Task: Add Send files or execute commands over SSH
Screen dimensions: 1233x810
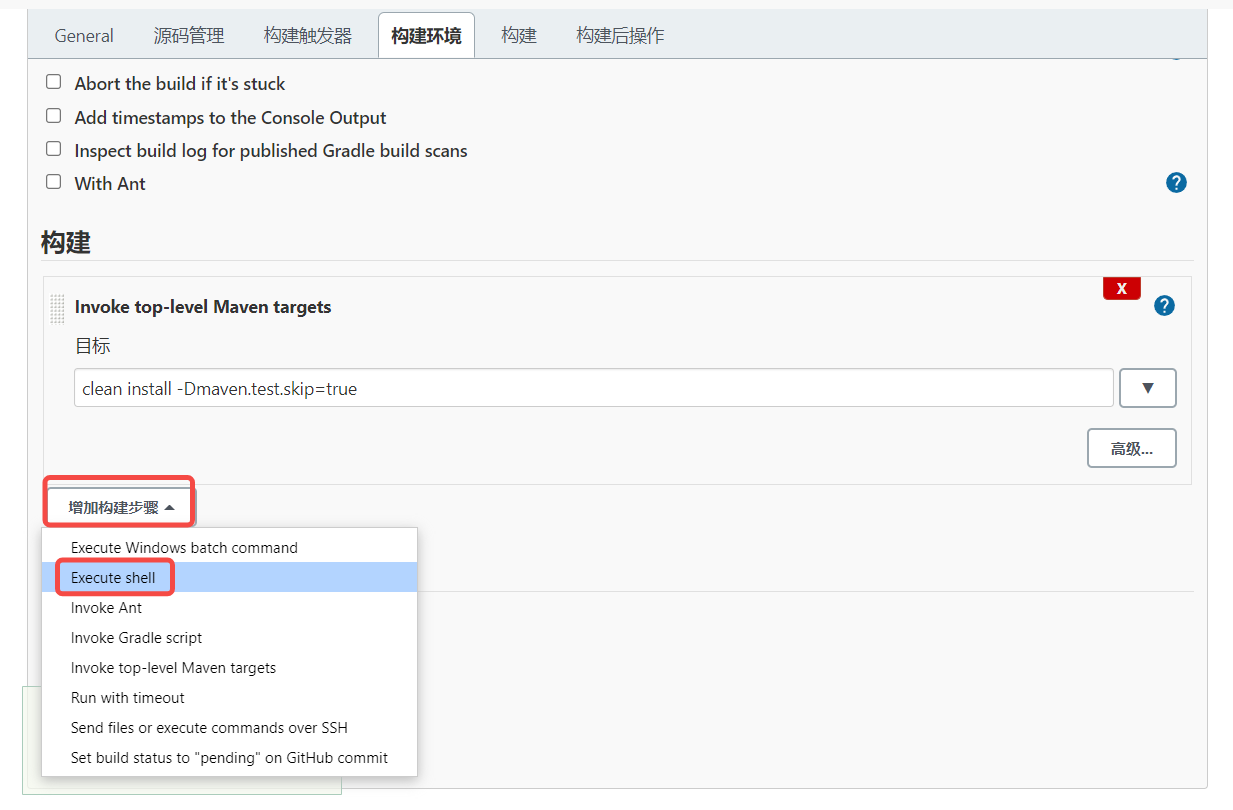Action: click(x=209, y=728)
